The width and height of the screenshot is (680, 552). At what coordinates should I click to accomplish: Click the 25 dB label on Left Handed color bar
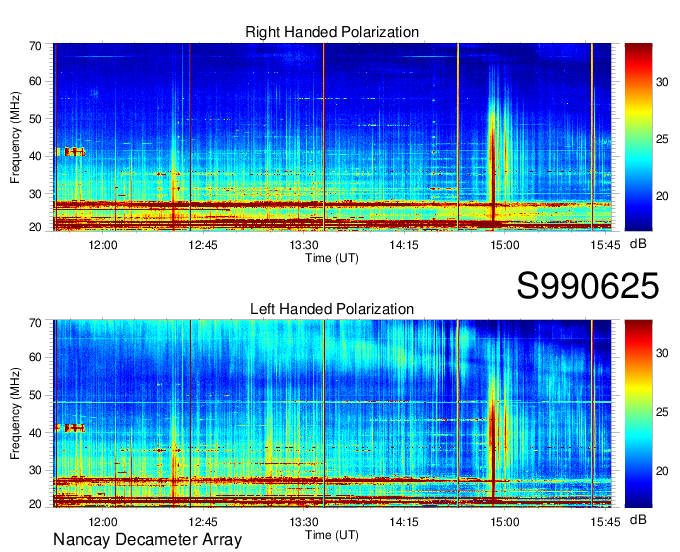click(x=662, y=412)
